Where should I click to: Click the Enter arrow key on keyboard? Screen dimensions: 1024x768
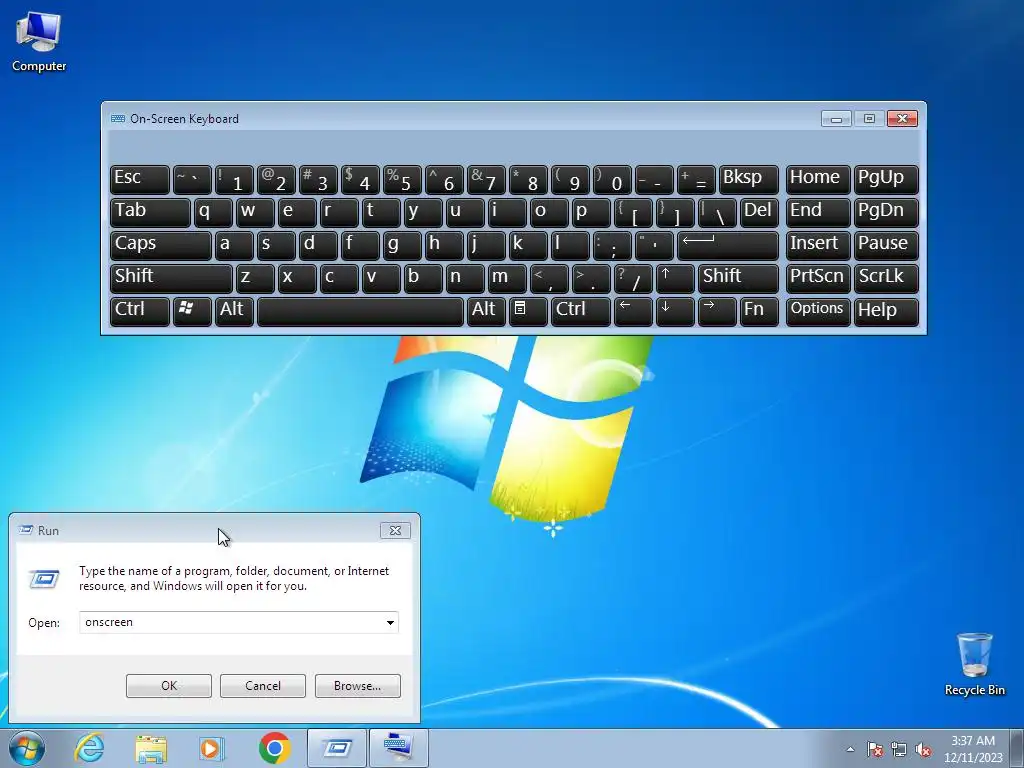coord(728,245)
